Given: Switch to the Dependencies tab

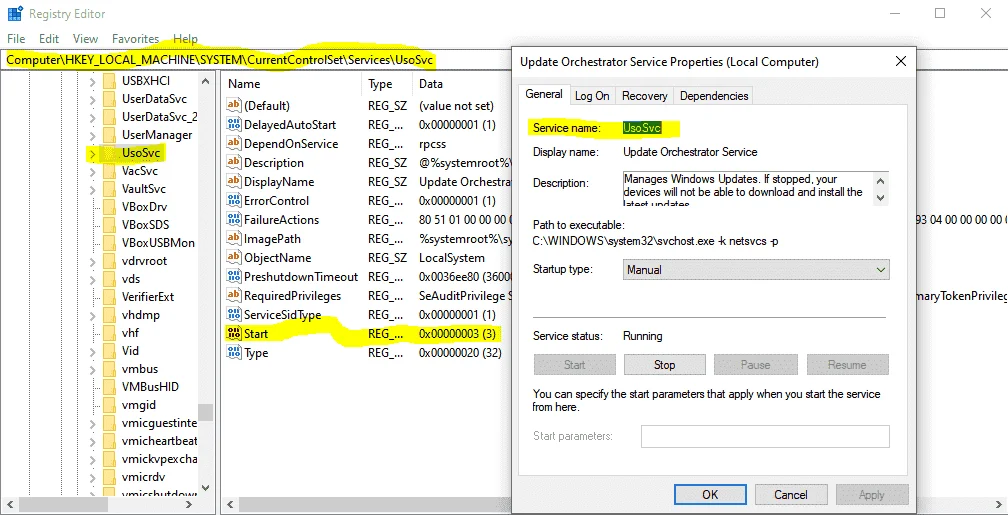Looking at the screenshot, I should click(x=714, y=96).
